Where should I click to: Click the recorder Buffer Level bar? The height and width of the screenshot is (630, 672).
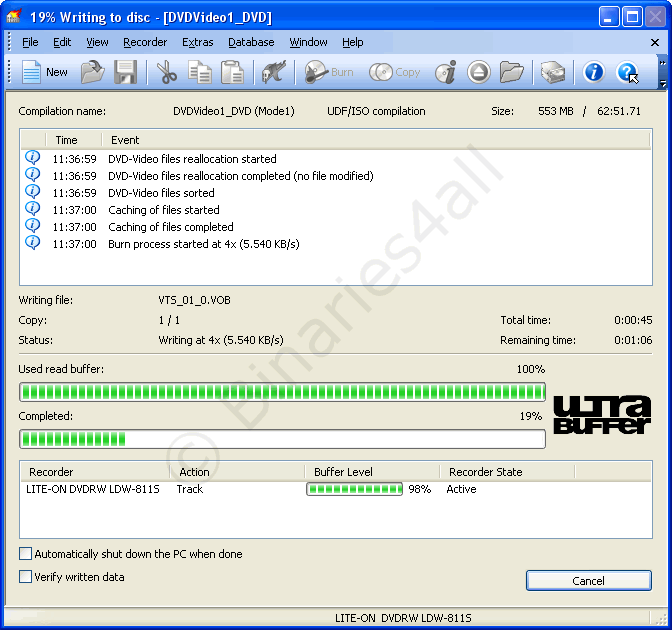pyautogui.click(x=354, y=489)
